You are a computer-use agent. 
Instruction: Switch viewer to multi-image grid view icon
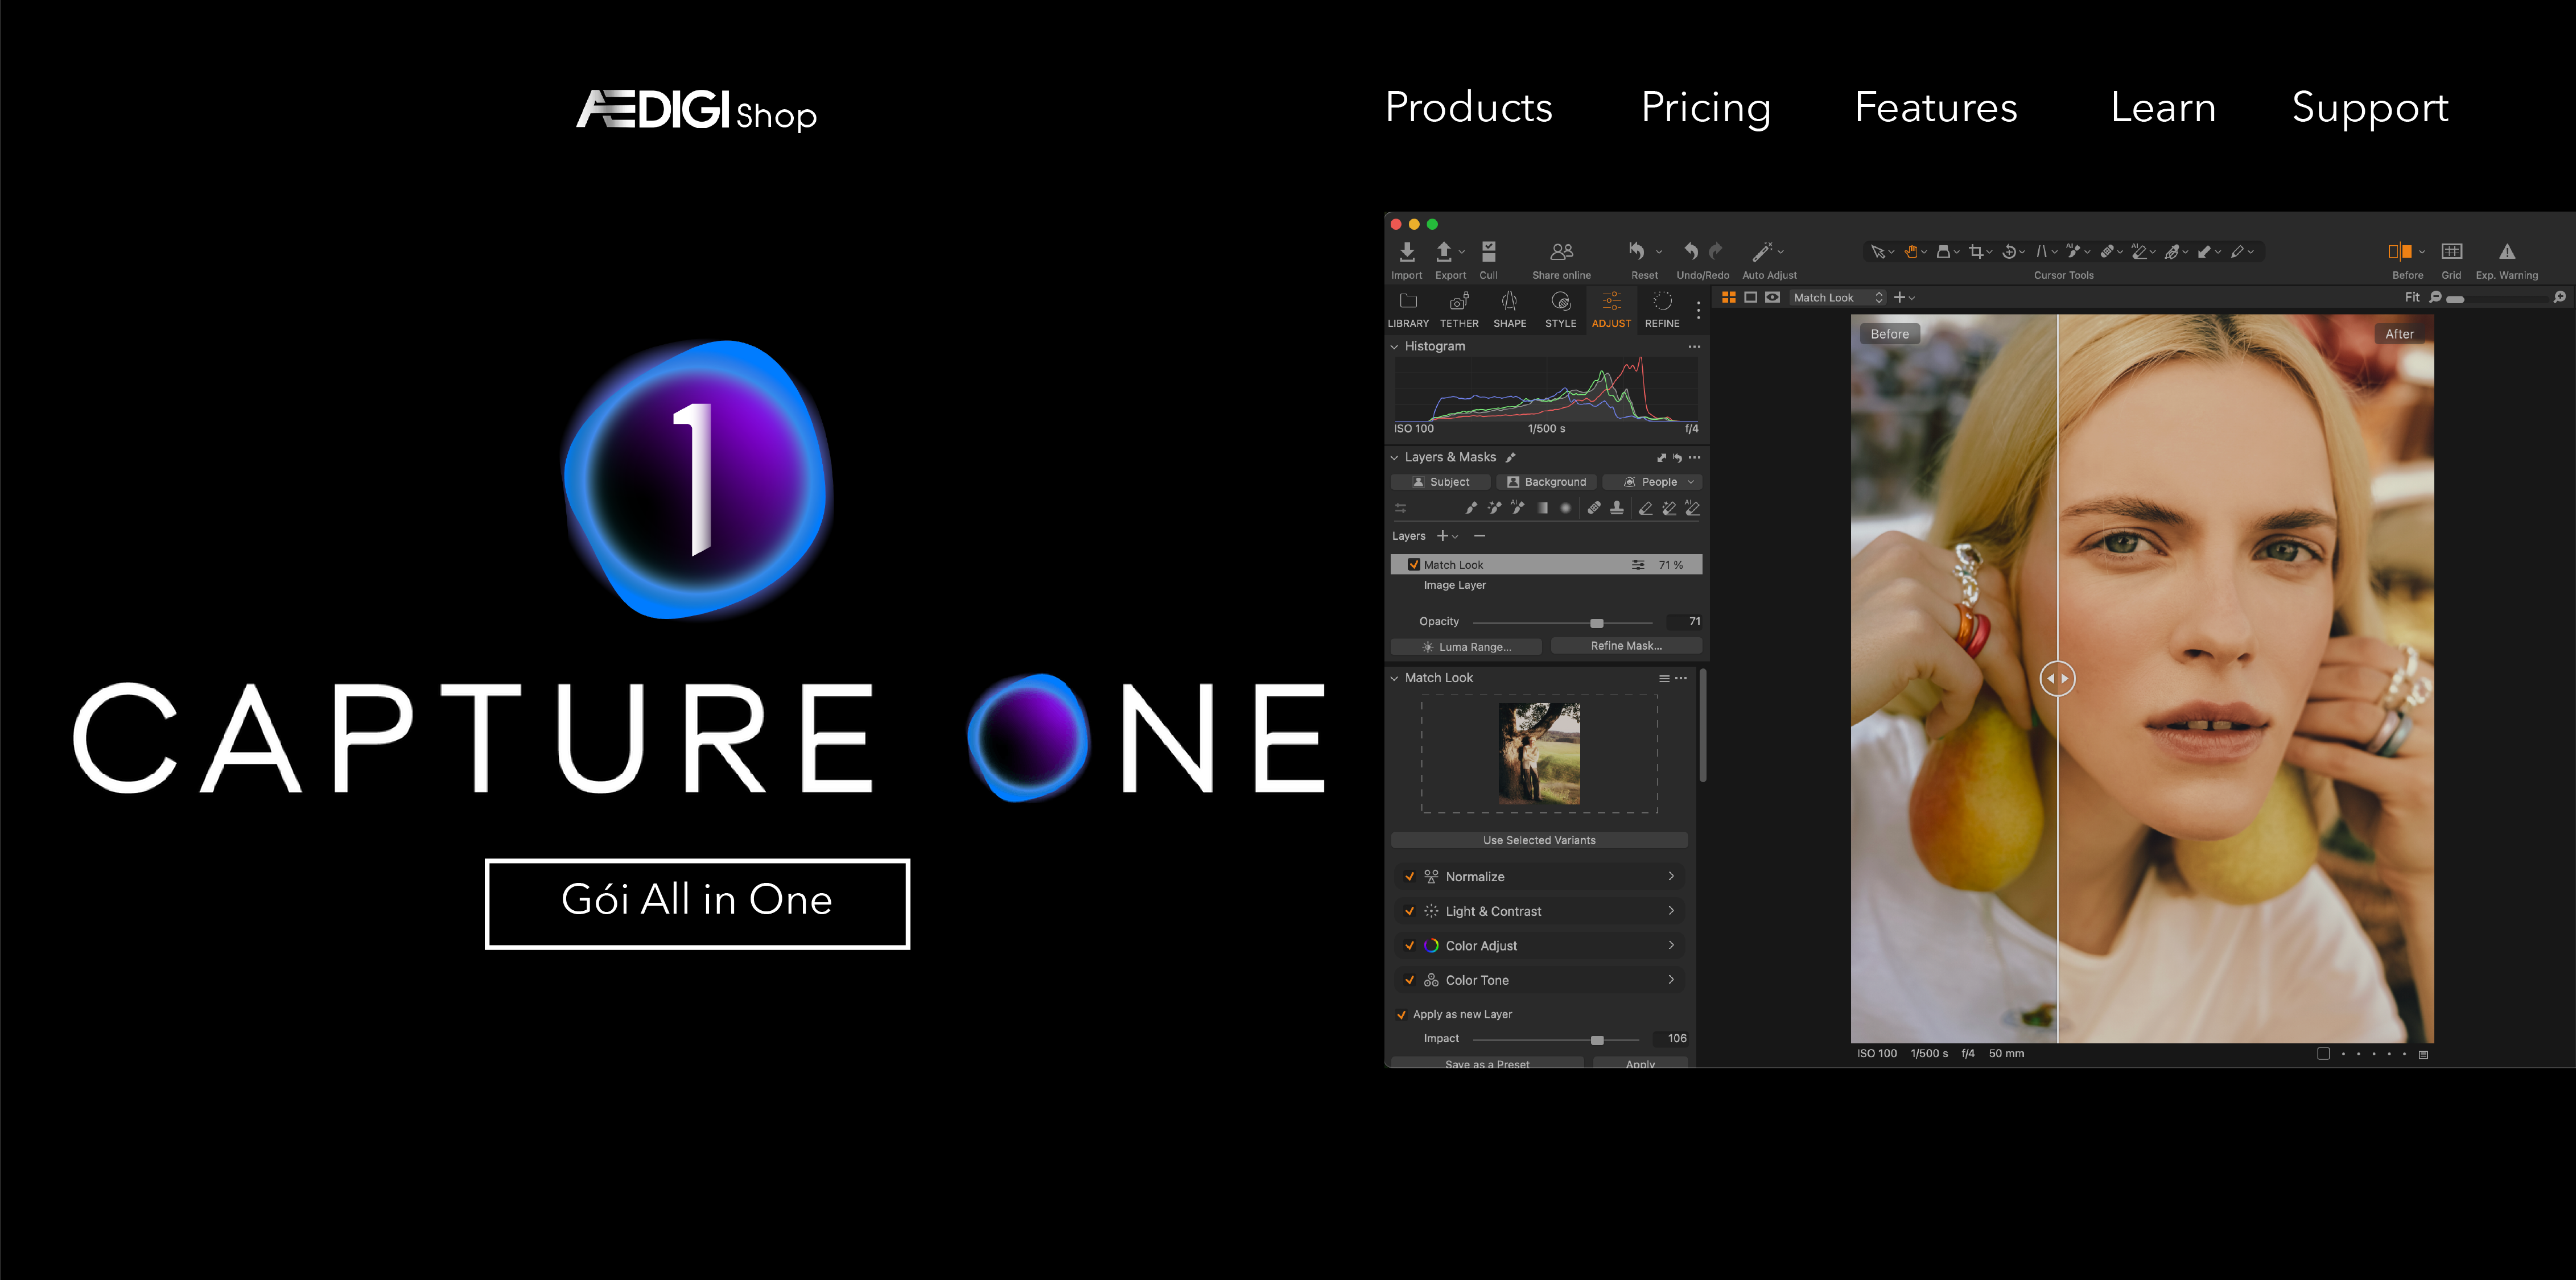tap(1728, 297)
